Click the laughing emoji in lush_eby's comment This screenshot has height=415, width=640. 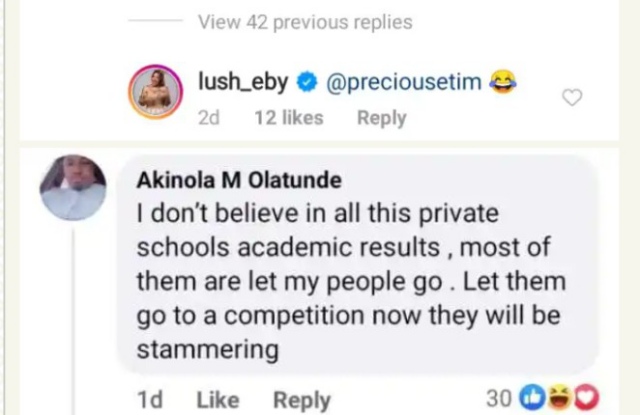pyautogui.click(x=502, y=81)
